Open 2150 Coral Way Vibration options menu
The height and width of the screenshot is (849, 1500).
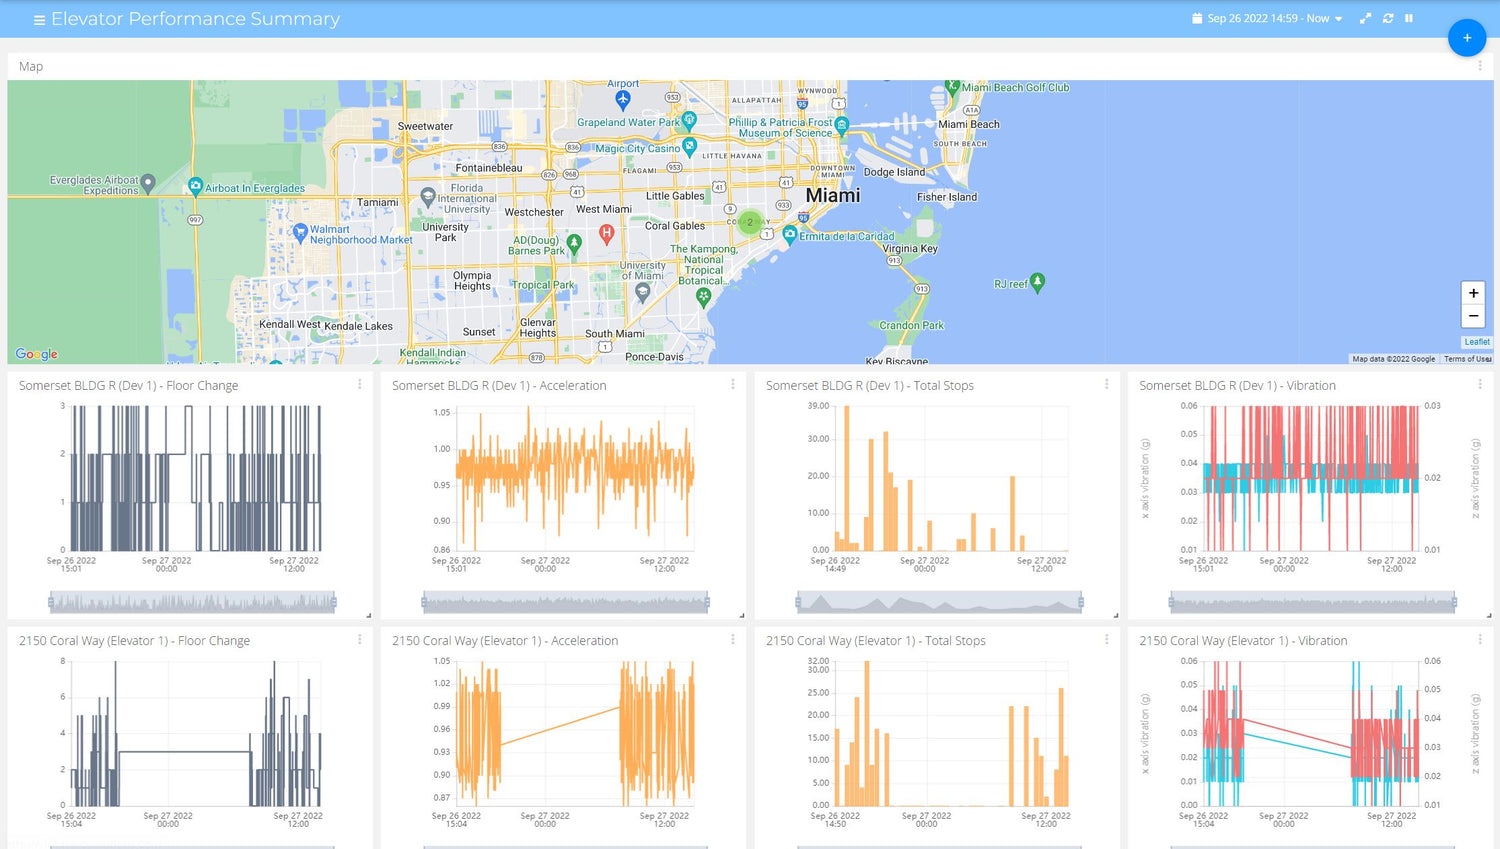point(1480,640)
